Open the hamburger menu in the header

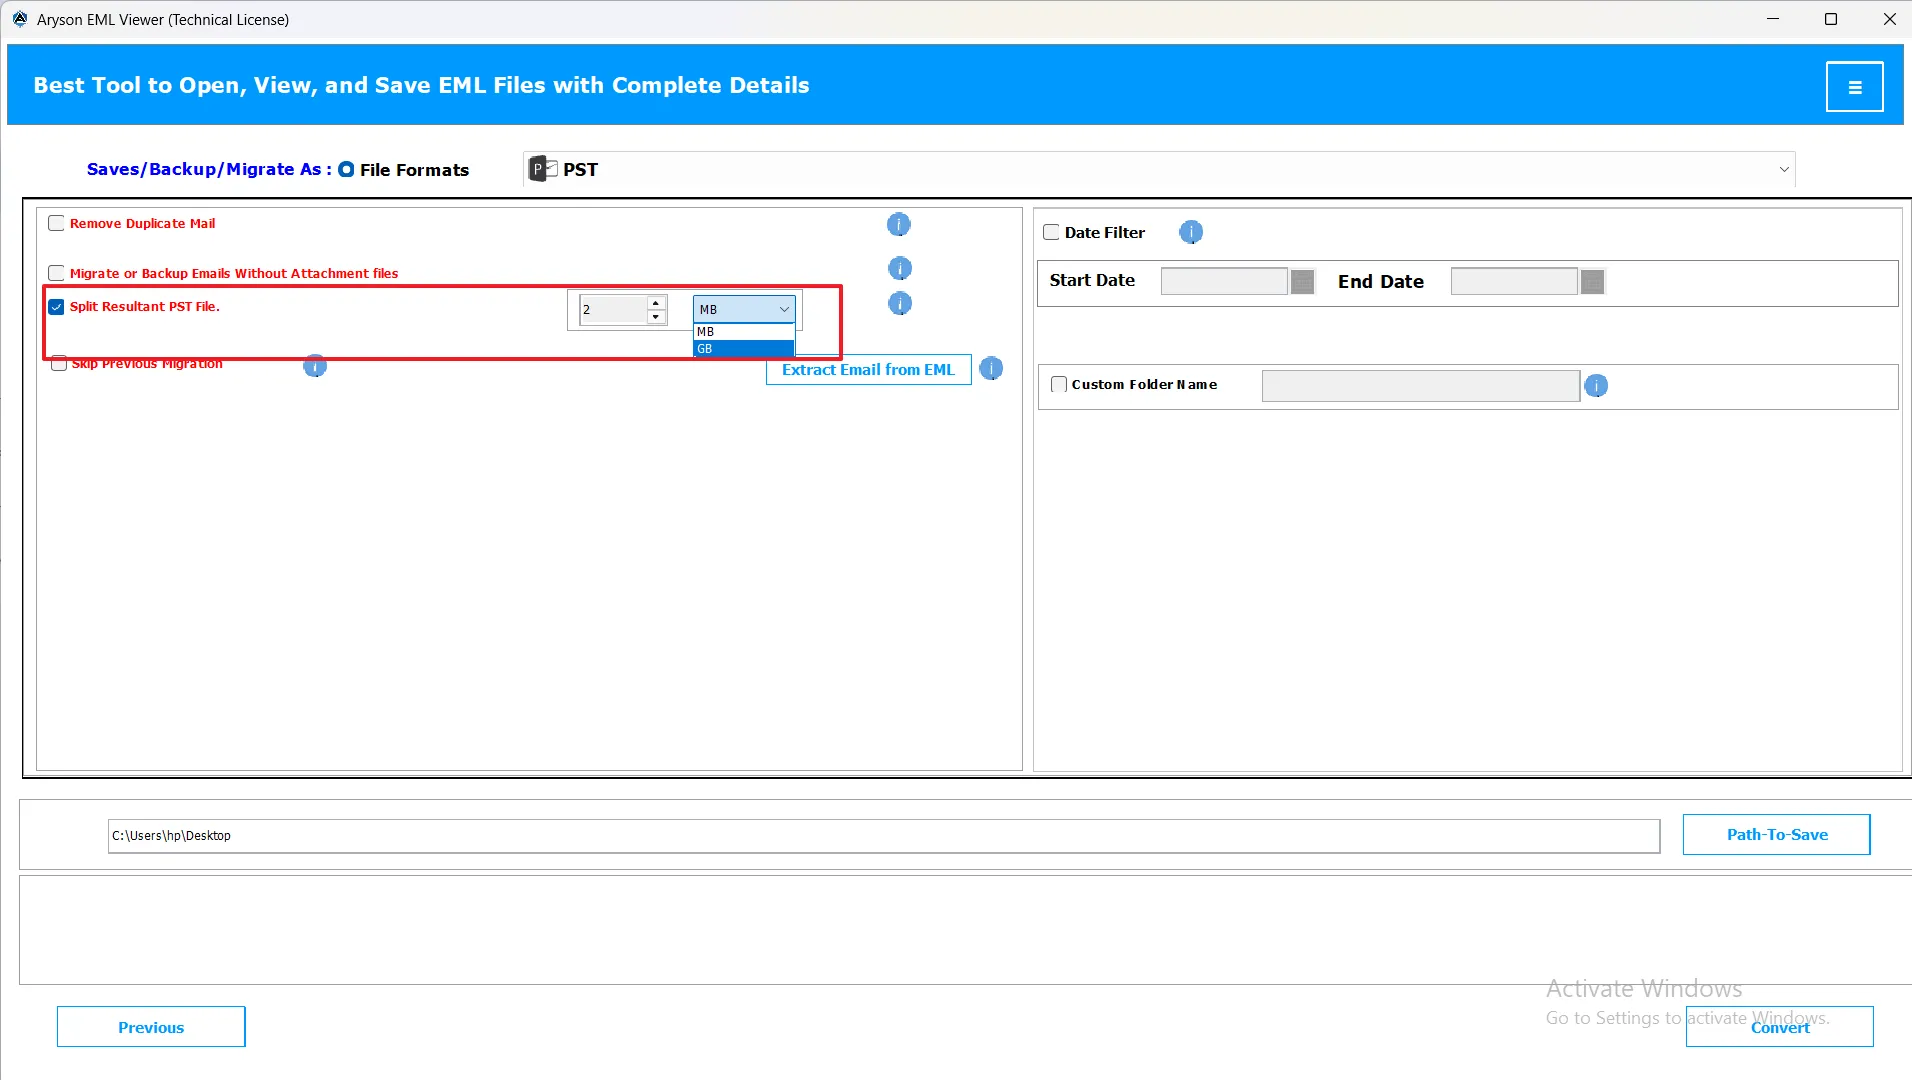tap(1854, 87)
